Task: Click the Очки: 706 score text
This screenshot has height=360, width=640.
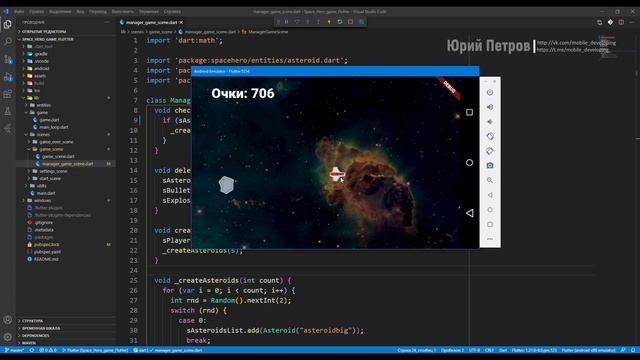Action: pos(243,93)
